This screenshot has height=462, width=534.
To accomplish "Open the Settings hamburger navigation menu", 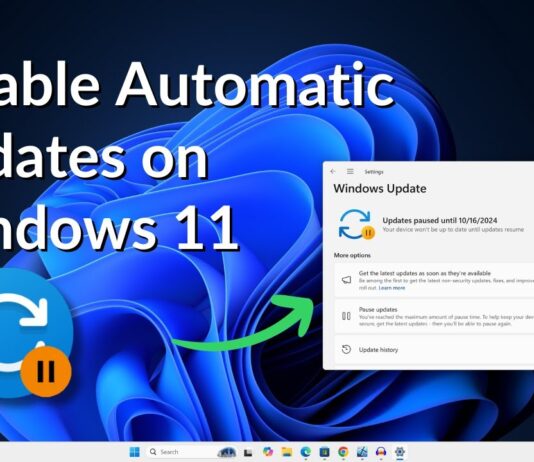I will [350, 171].
